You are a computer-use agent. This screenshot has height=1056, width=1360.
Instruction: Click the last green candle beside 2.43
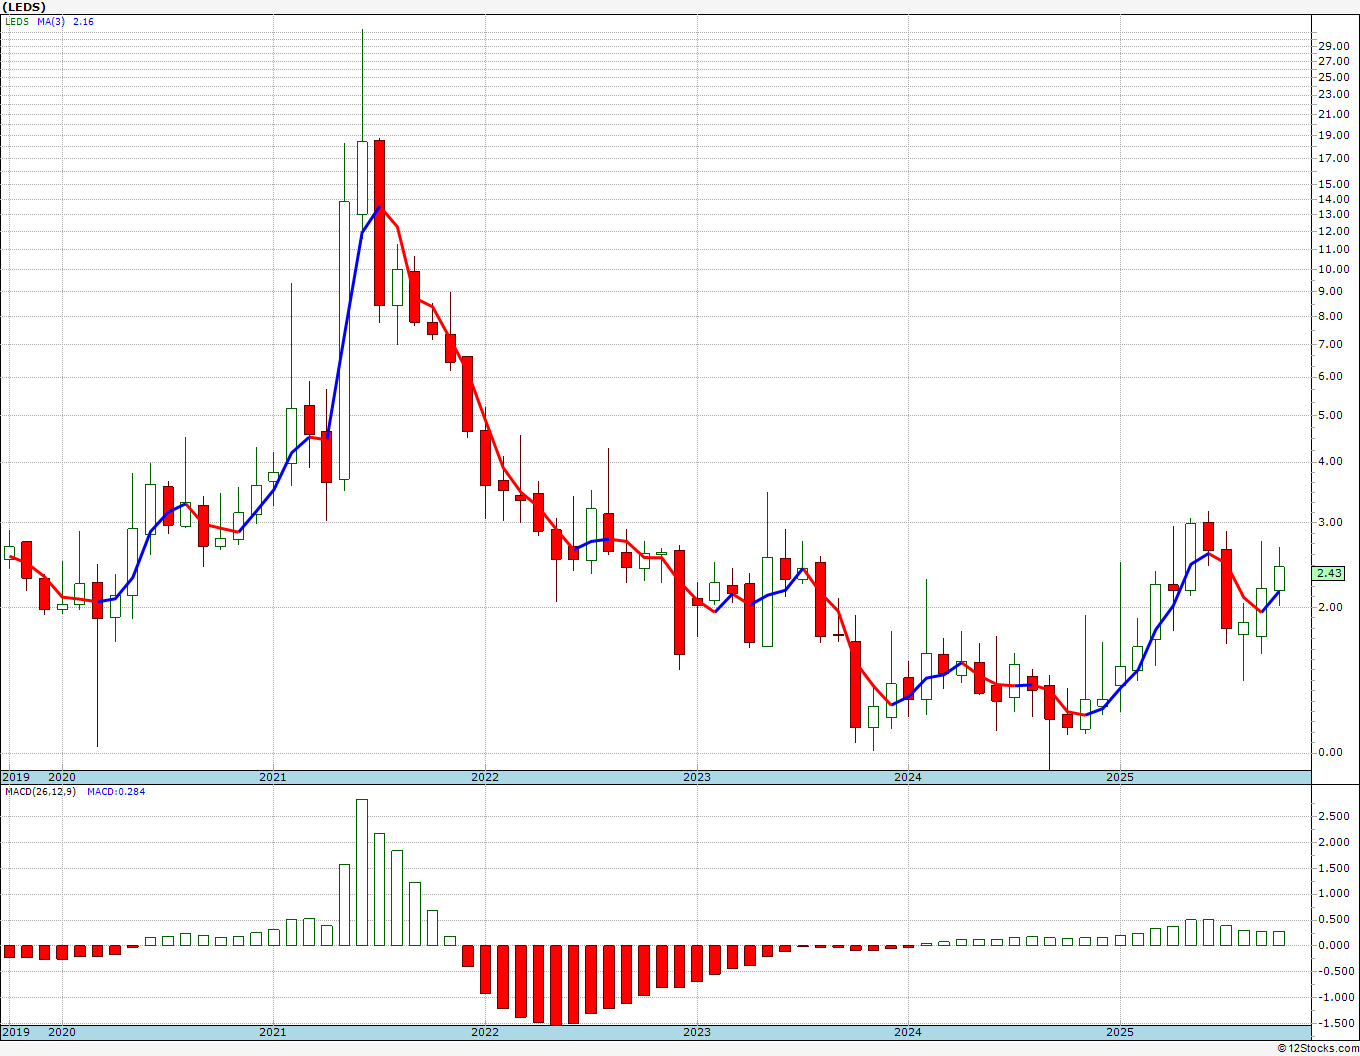click(1279, 578)
